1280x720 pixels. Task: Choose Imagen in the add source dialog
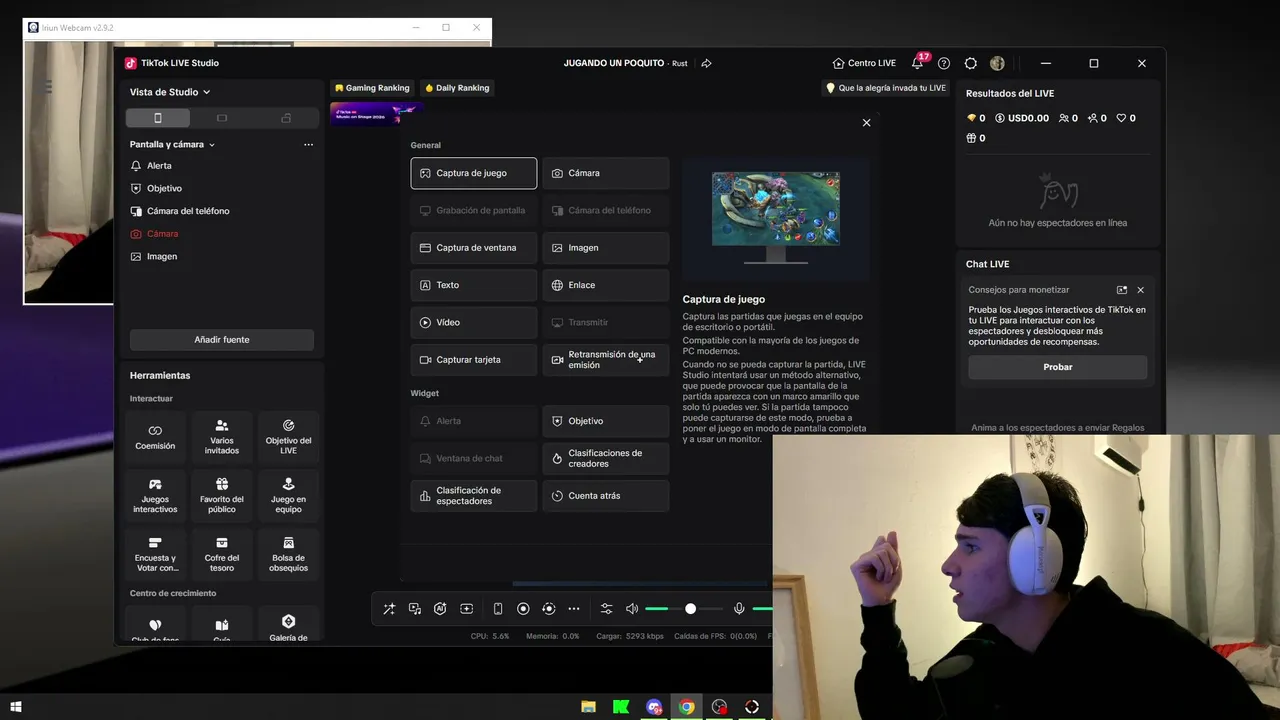(606, 248)
